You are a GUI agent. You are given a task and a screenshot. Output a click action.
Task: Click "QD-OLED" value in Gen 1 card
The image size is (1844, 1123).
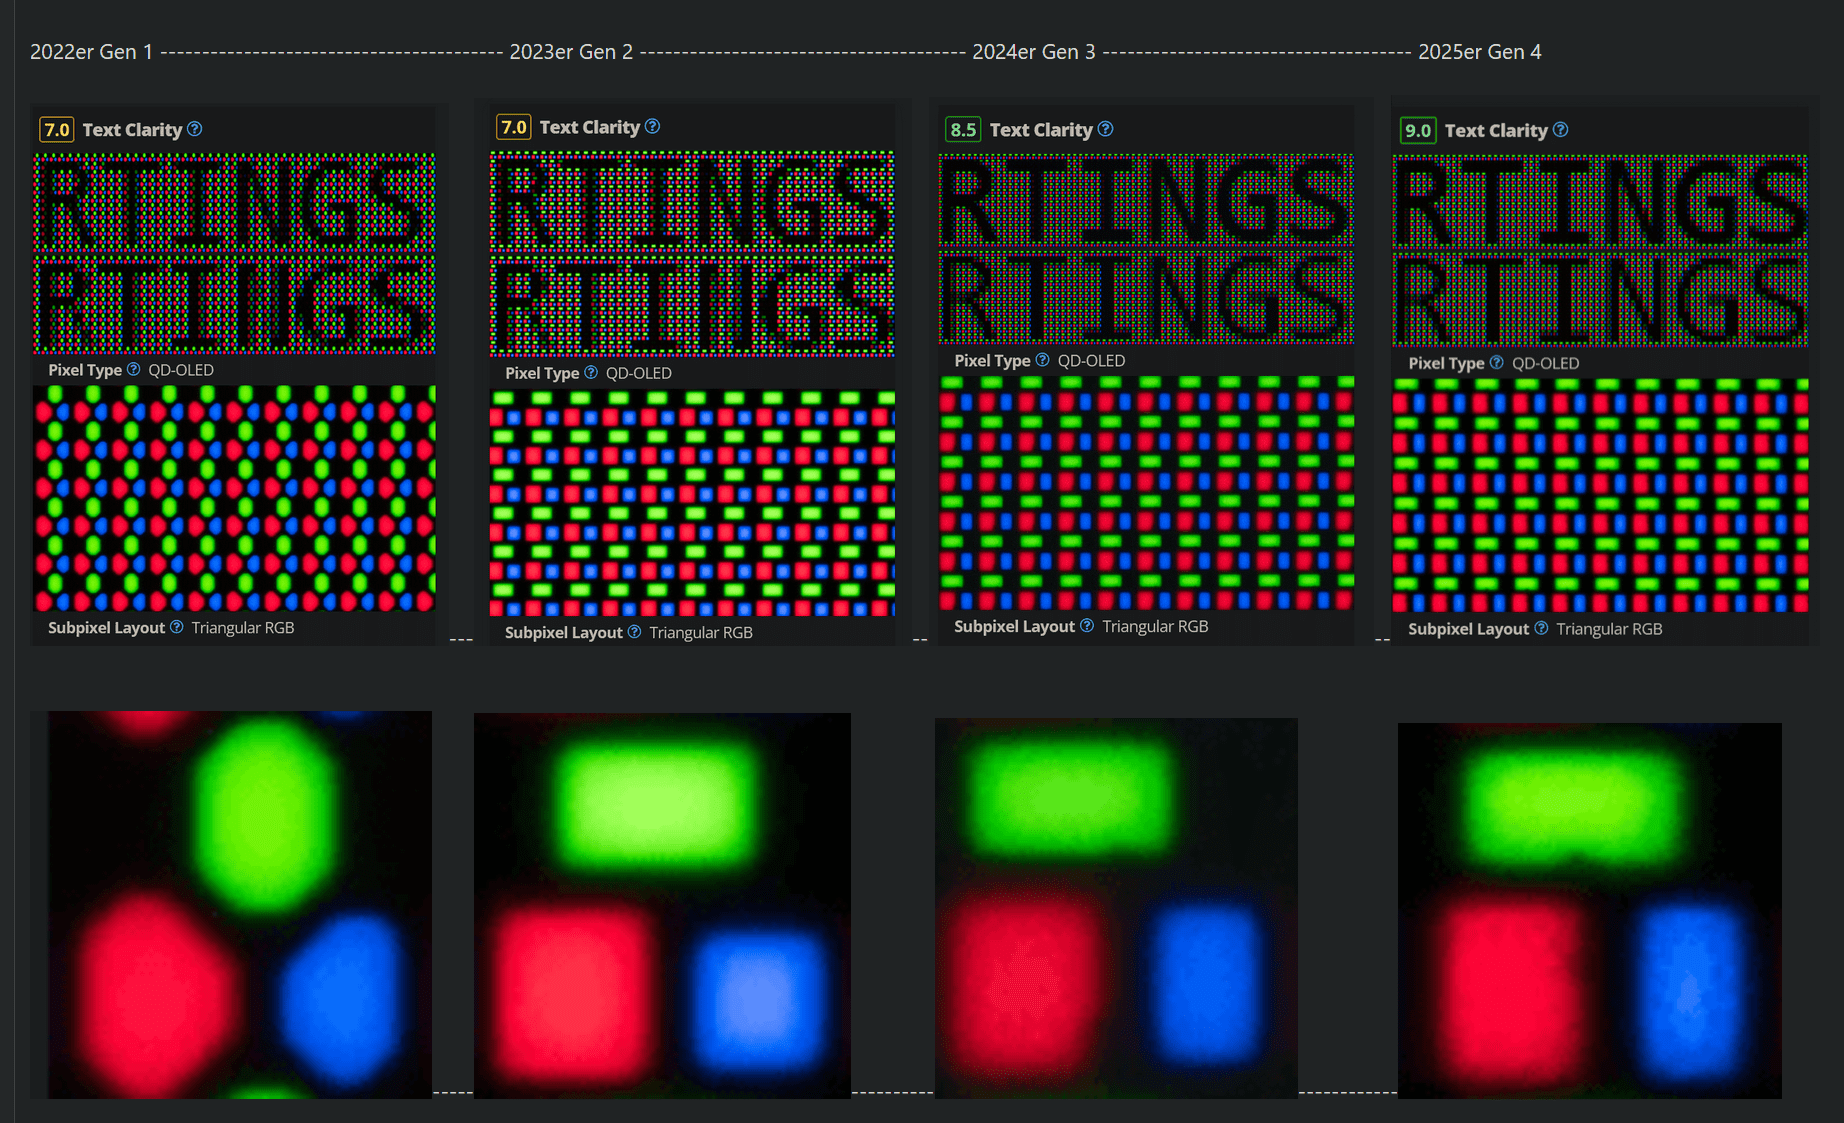pos(181,370)
